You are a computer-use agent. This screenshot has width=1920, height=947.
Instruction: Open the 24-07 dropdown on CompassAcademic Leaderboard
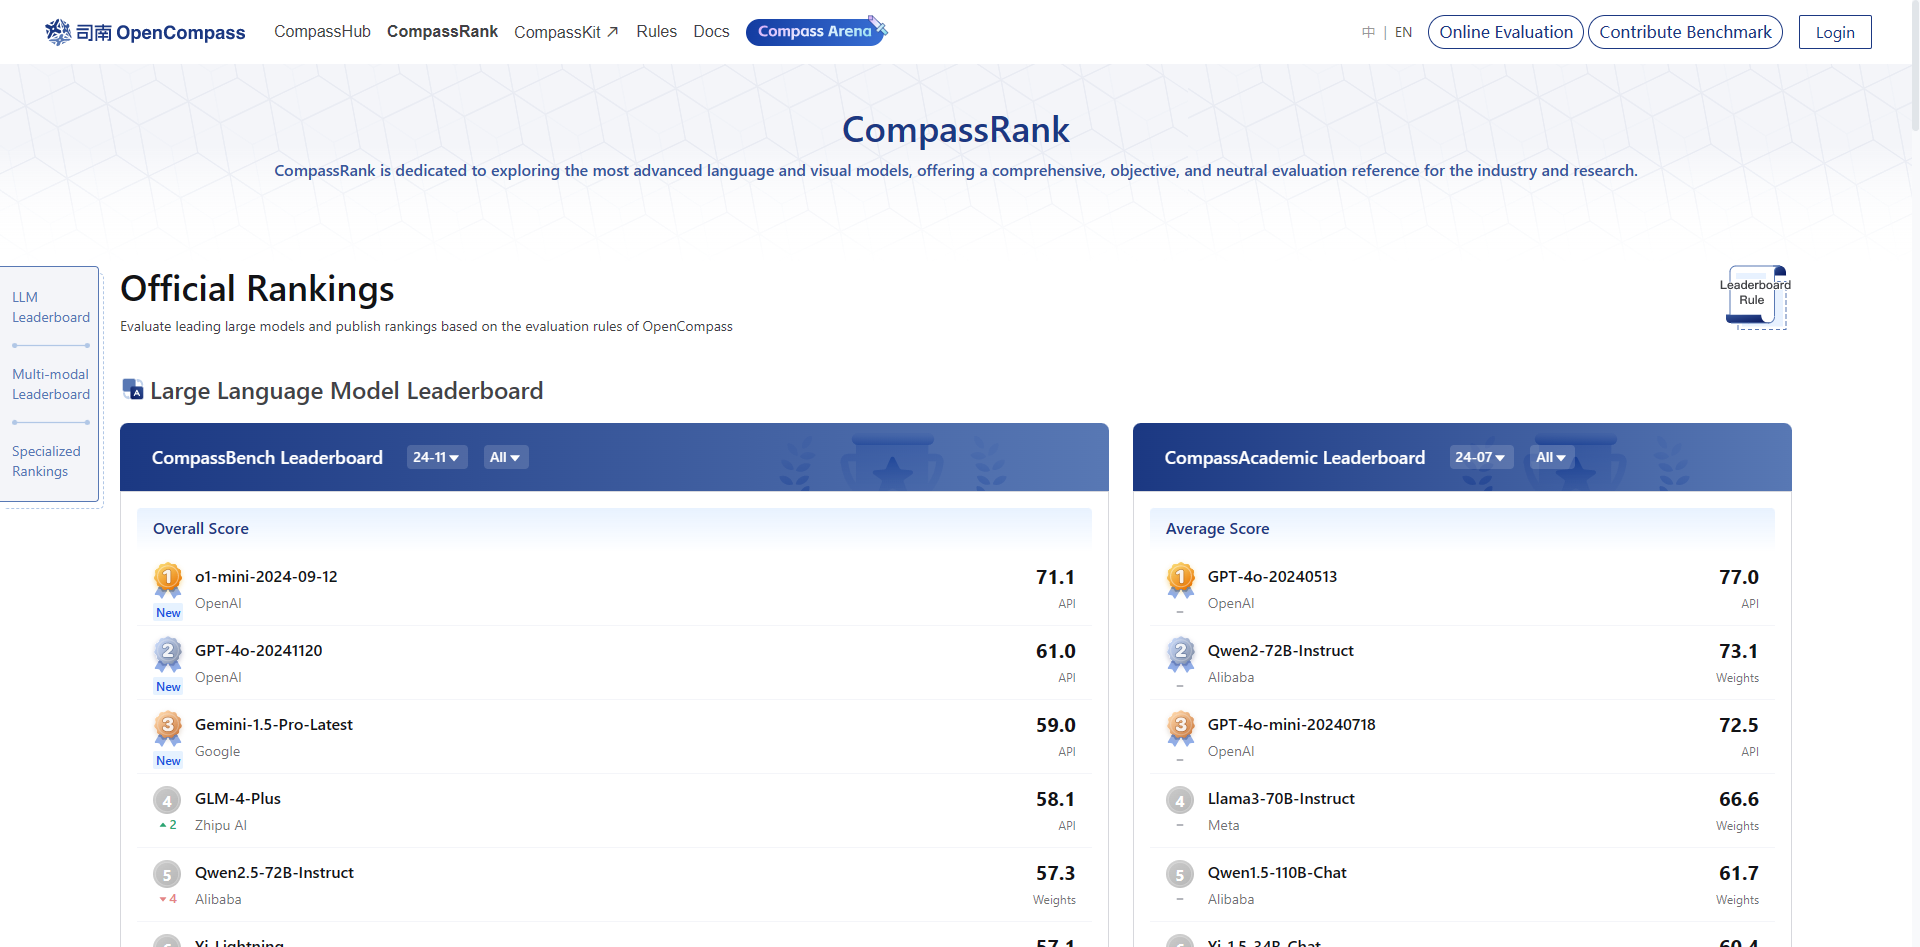[x=1481, y=457]
